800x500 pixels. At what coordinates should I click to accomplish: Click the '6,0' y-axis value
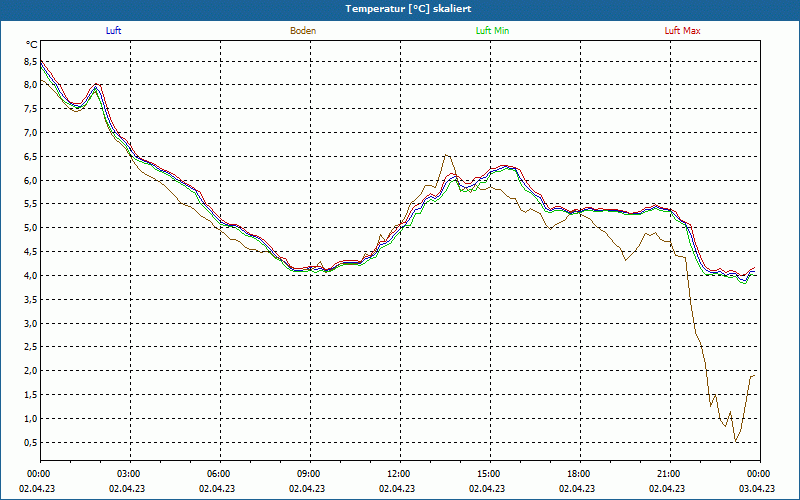pos(31,180)
